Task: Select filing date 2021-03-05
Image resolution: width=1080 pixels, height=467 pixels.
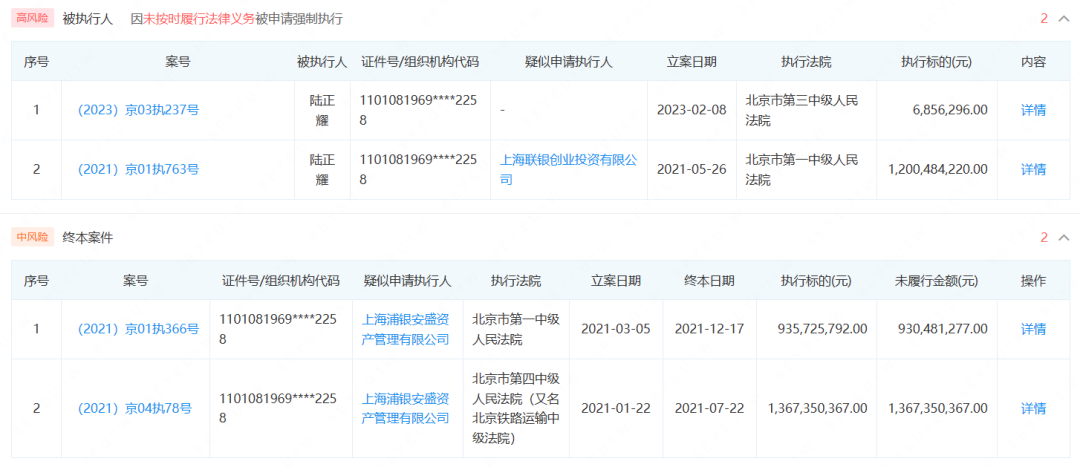Action: click(616, 329)
